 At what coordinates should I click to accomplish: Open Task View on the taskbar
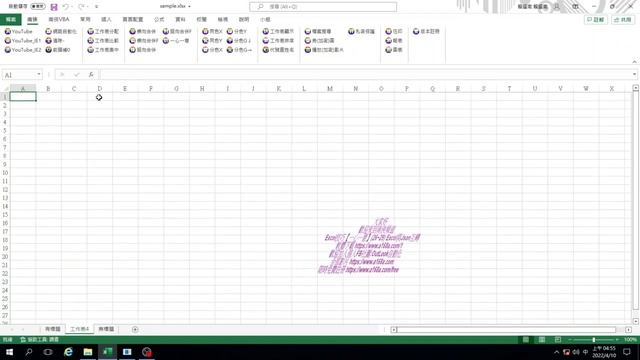point(48,352)
